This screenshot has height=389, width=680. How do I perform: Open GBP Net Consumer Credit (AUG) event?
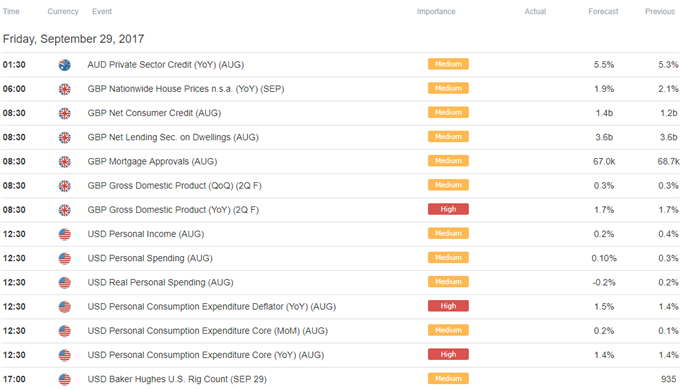pos(154,113)
